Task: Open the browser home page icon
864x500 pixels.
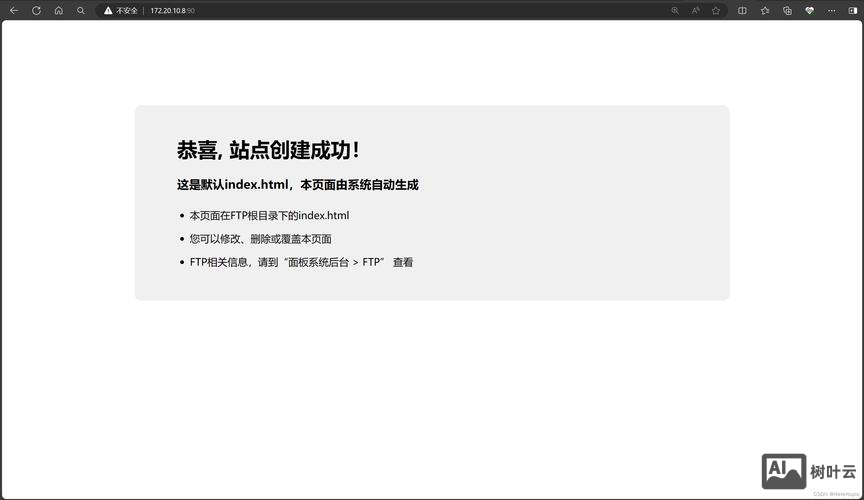Action: (x=58, y=10)
